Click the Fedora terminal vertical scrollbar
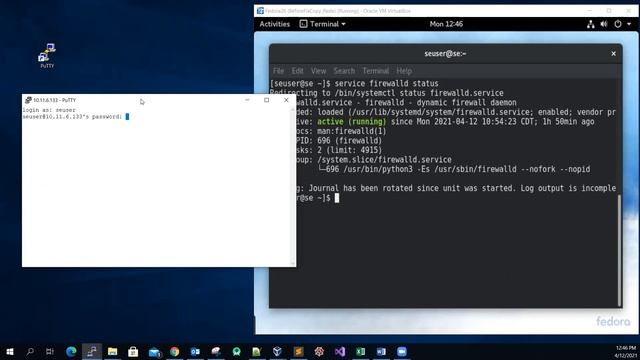This screenshot has width=640, height=360. 619,251
